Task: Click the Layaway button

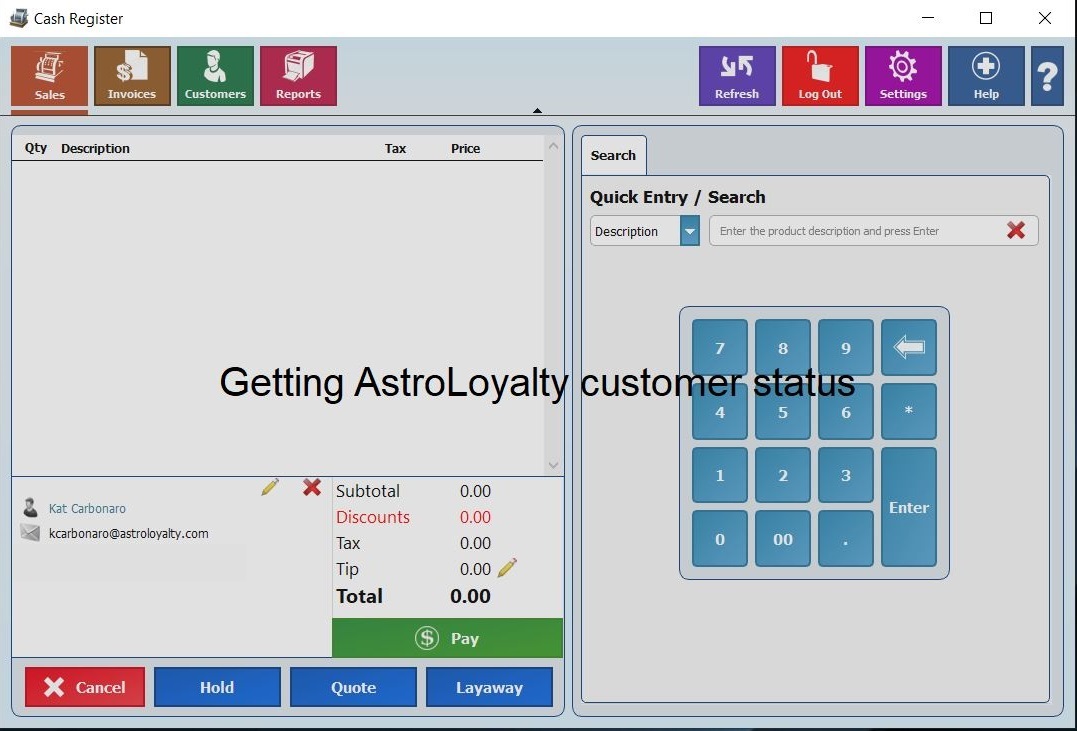Action: [x=489, y=687]
